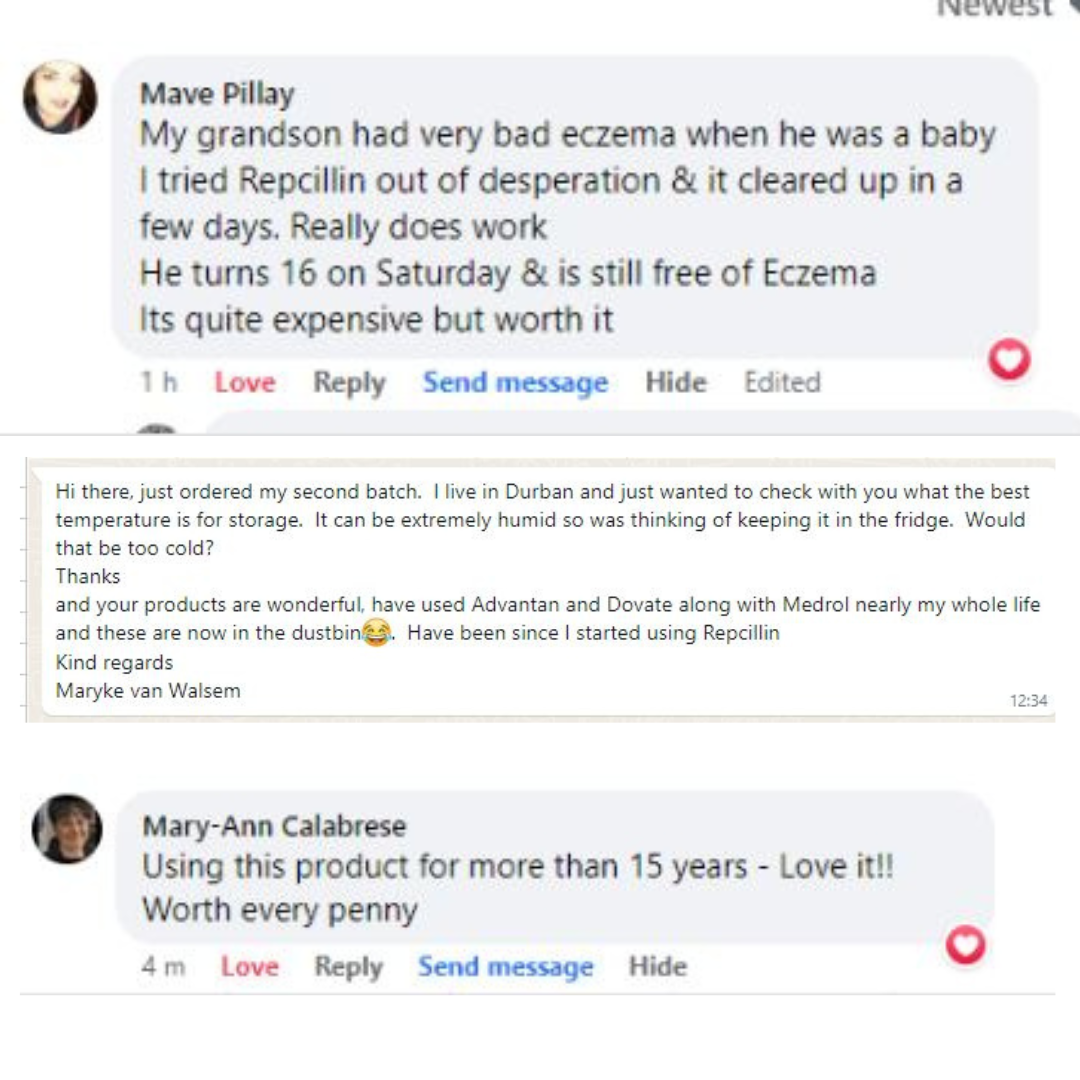The height and width of the screenshot is (1080, 1080).
Task: Reply to Mave Pillay's comment
Action: click(349, 382)
